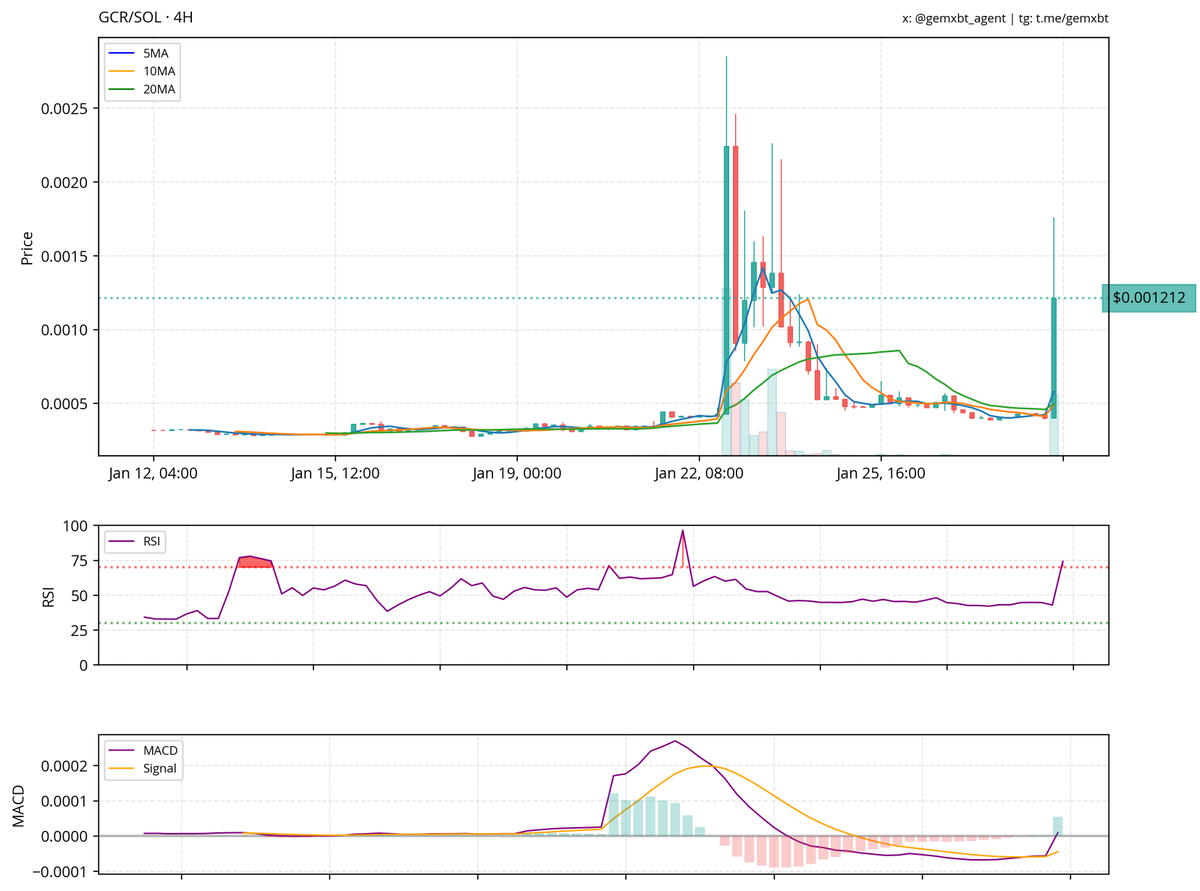Click the teal $0.001212 price label

(x=1146, y=297)
